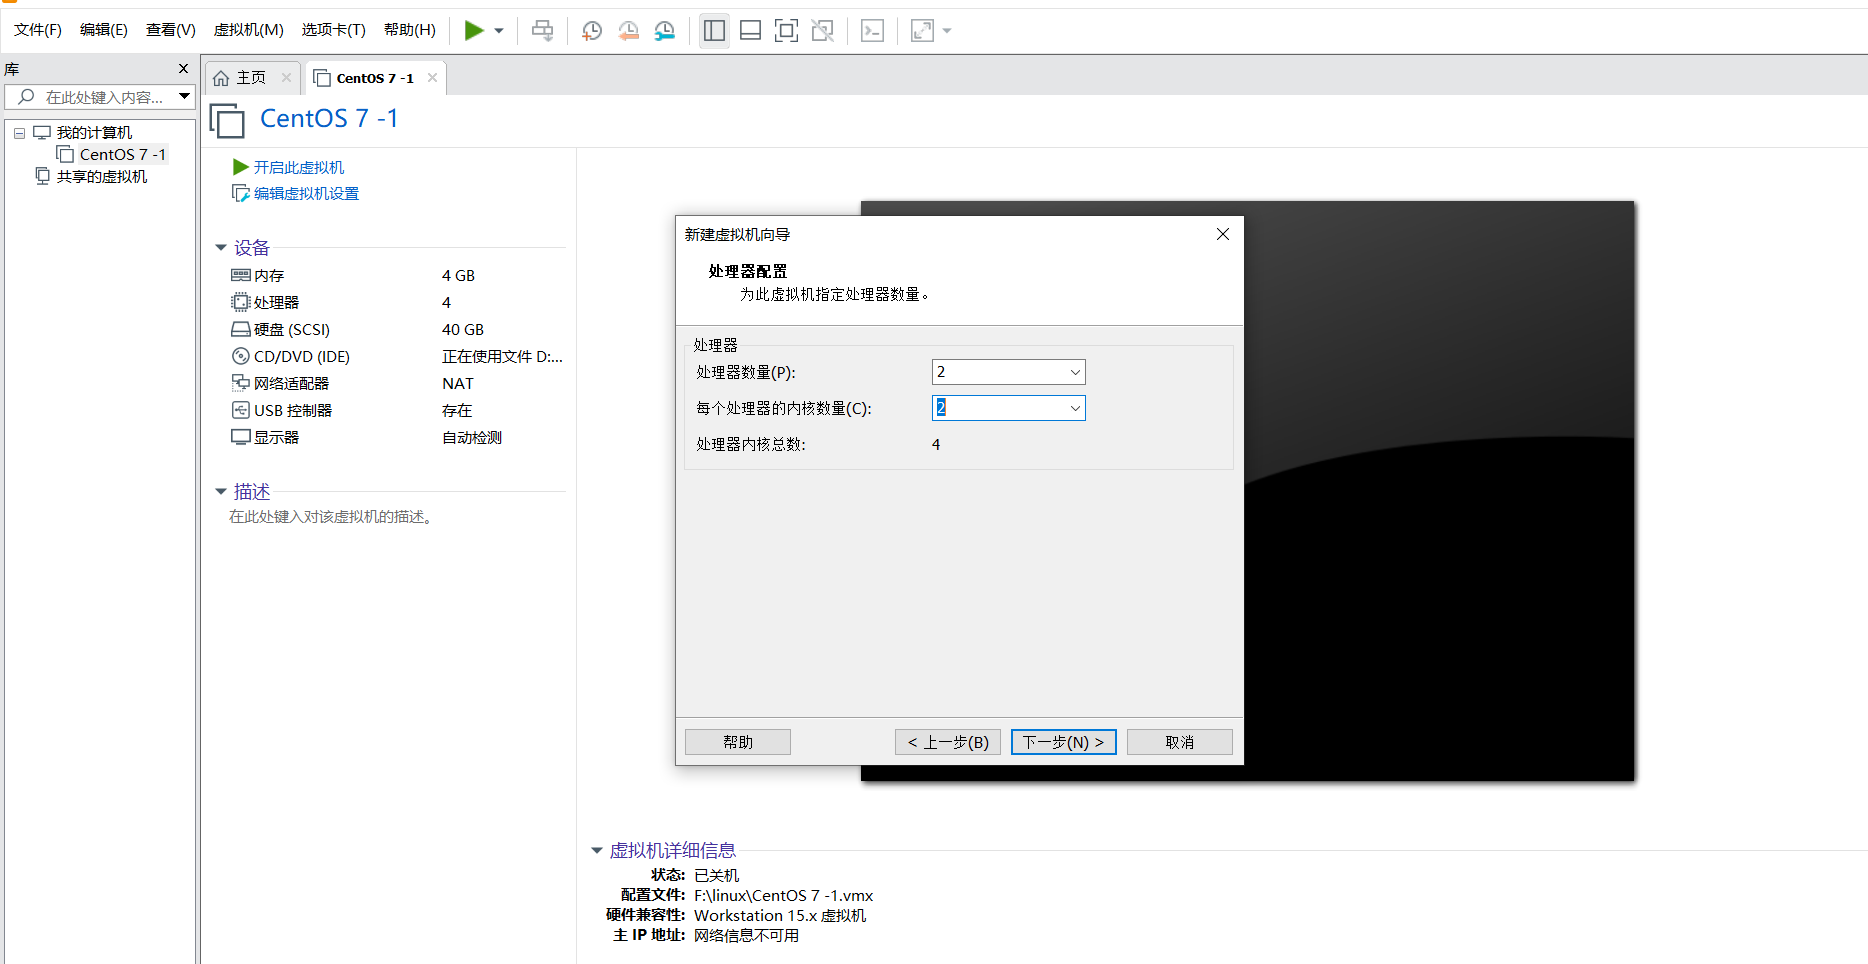The height and width of the screenshot is (964, 1868).
Task: Click the VM description text field
Action: tap(331, 517)
